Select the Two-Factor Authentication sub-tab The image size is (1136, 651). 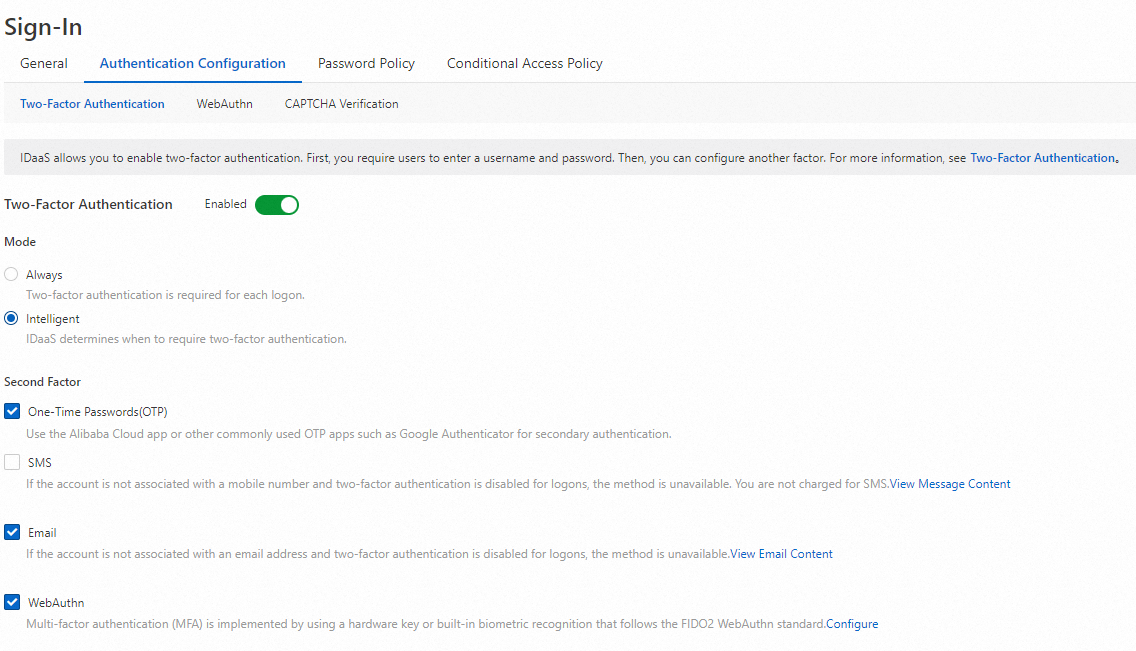[92, 104]
